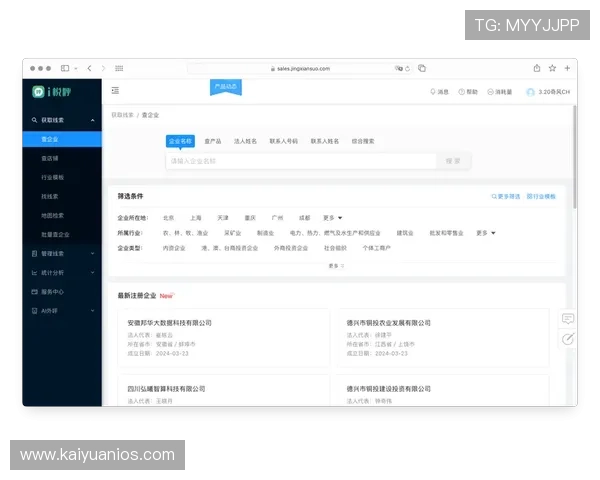The height and width of the screenshot is (480, 600).
Task: Switch to the 查产品 search tab
Action: [x=213, y=141]
